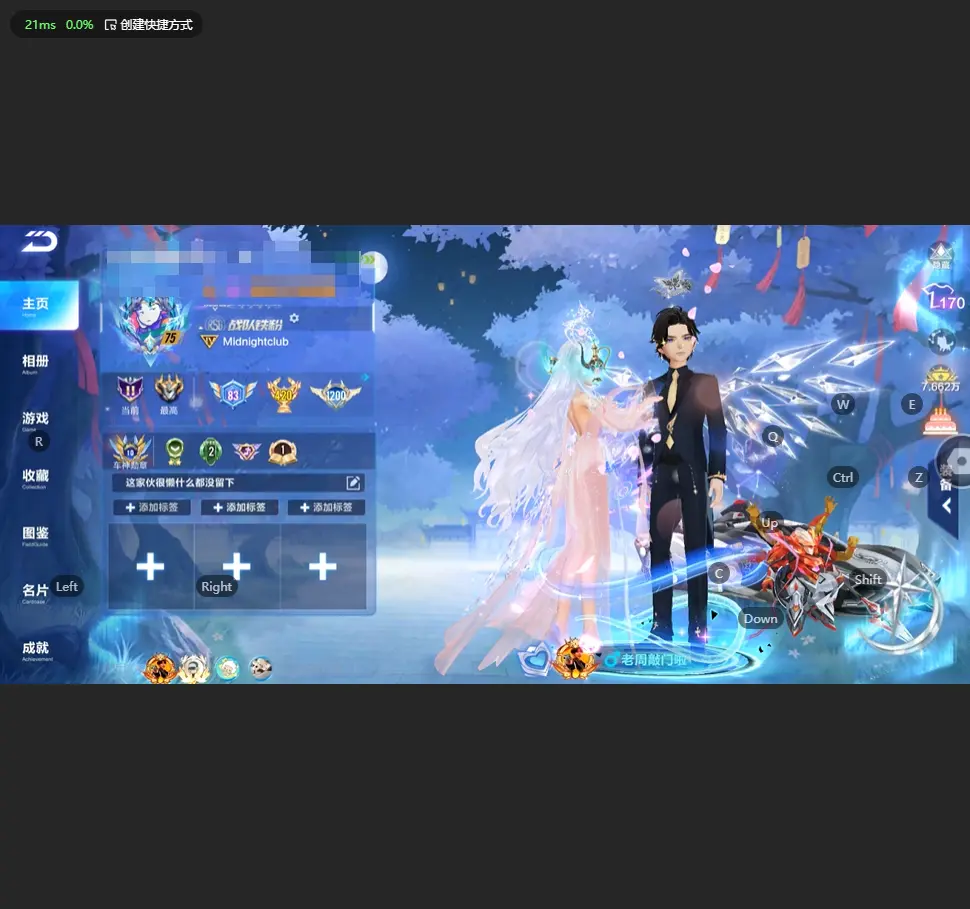Click the 战队铁粉 title label
This screenshot has height=909, width=970.
pos(254,325)
